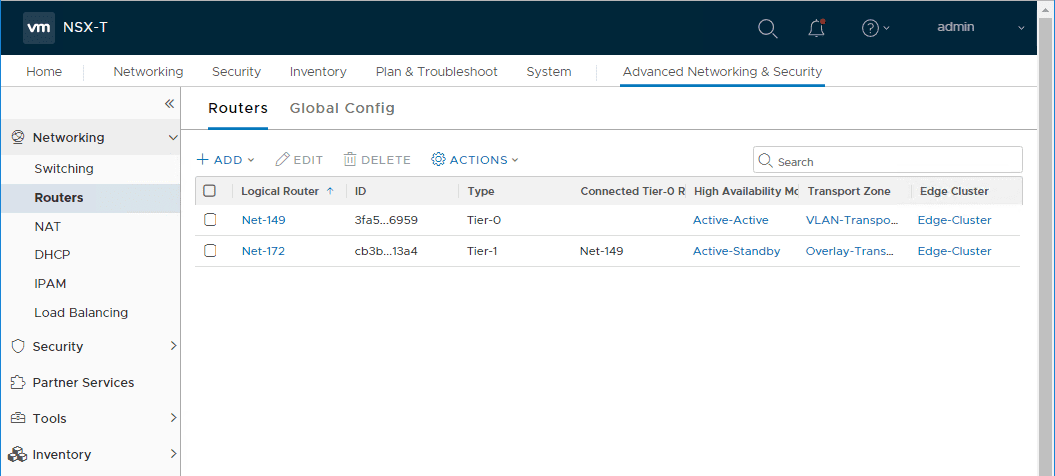1055x476 pixels.
Task: Open the admin user dropdown
Action: point(981,28)
